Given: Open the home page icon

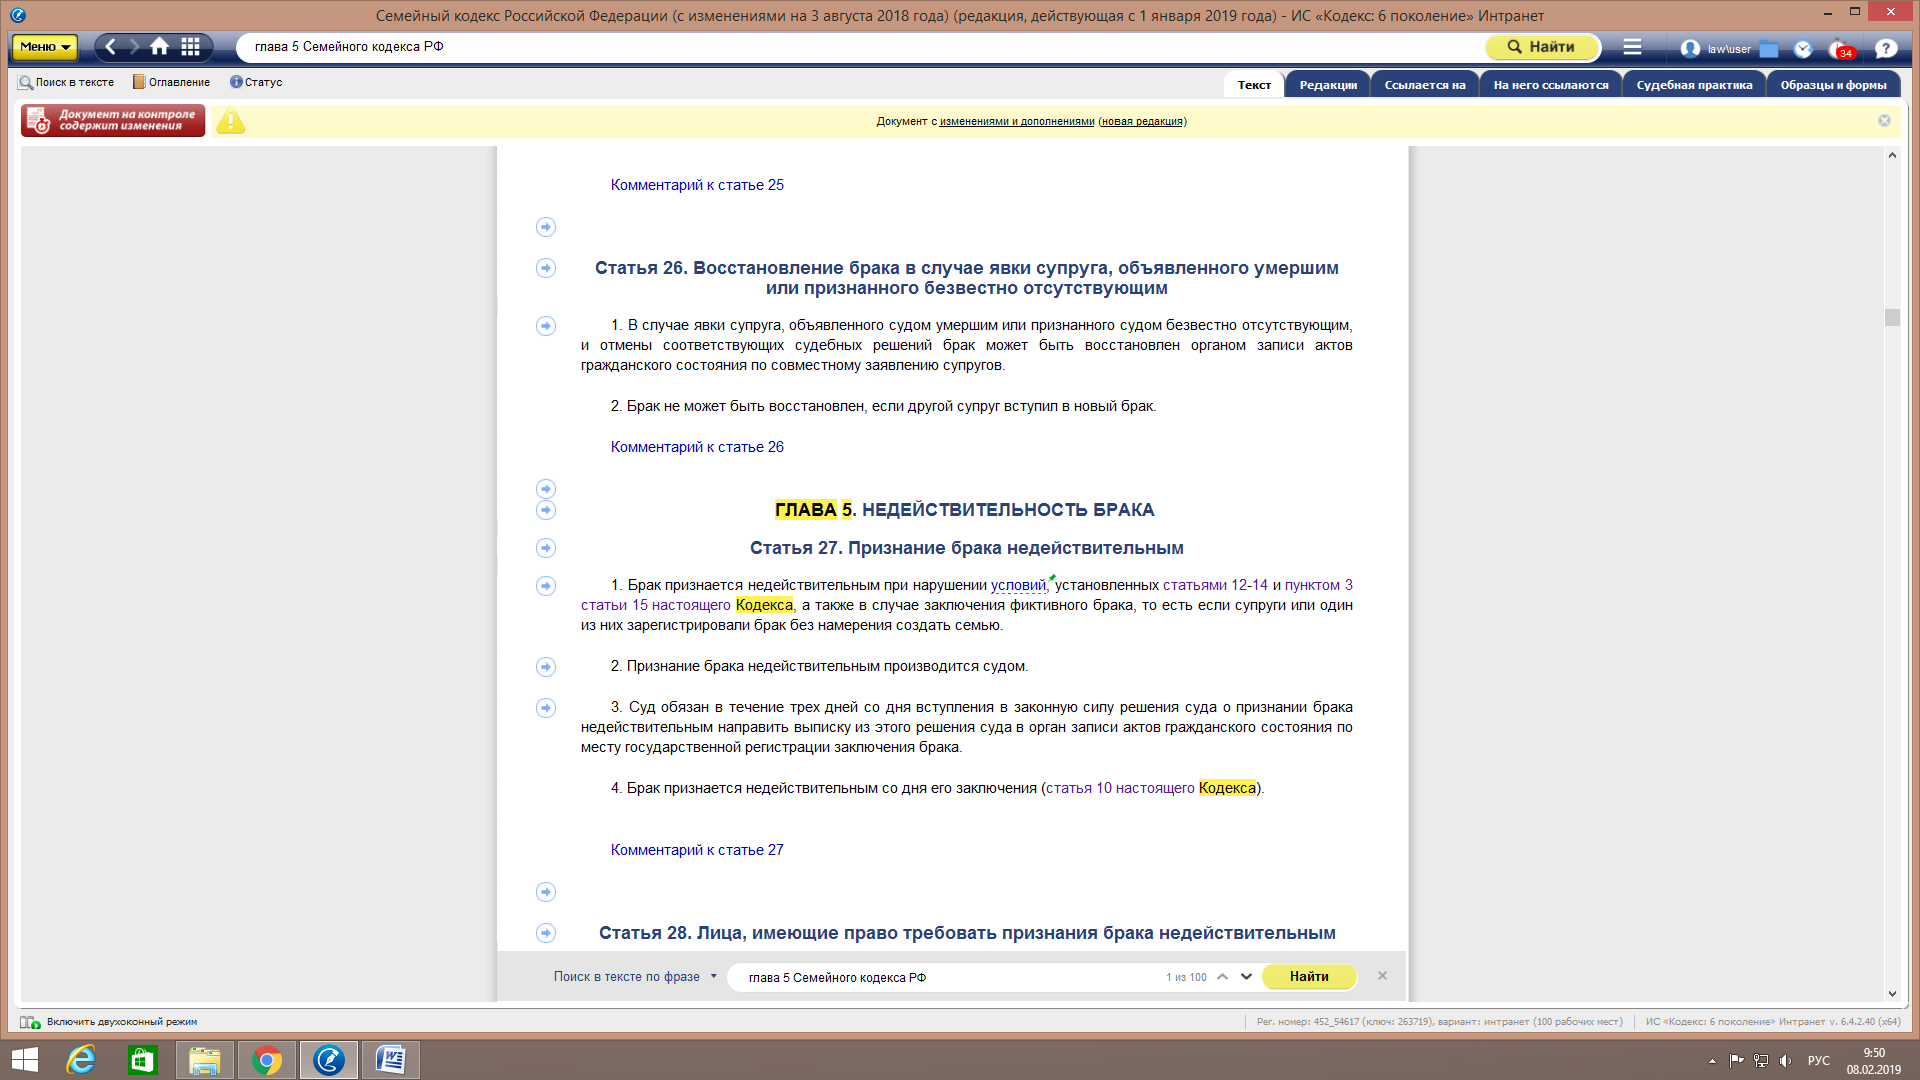Looking at the screenshot, I should [x=160, y=46].
